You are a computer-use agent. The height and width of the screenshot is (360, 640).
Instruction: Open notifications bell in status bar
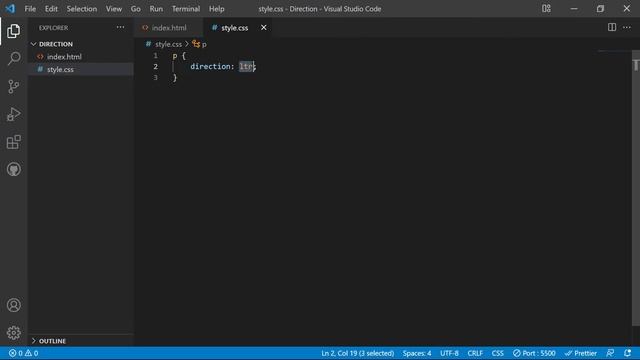coord(627,353)
